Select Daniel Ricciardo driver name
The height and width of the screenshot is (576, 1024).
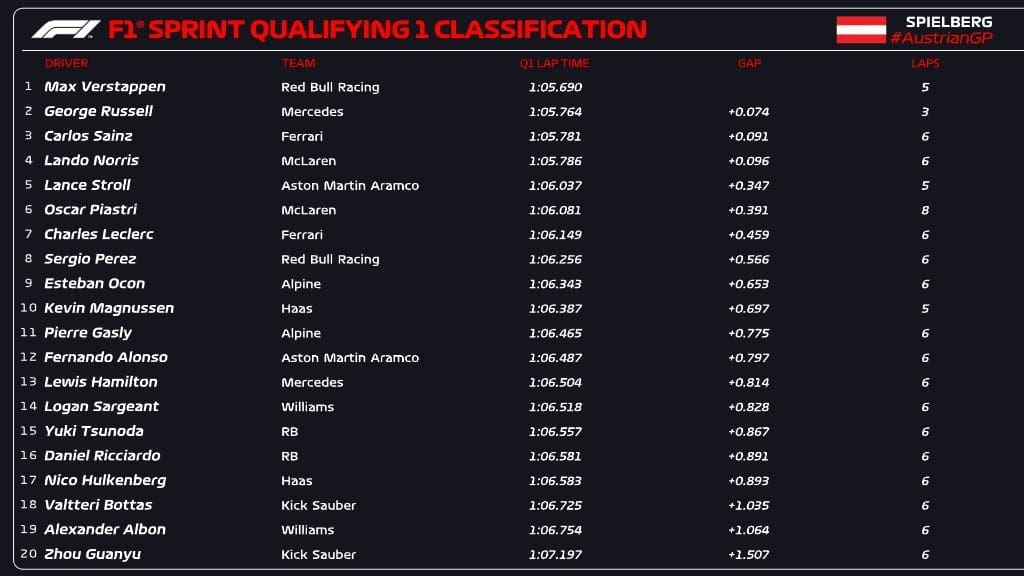(102, 456)
